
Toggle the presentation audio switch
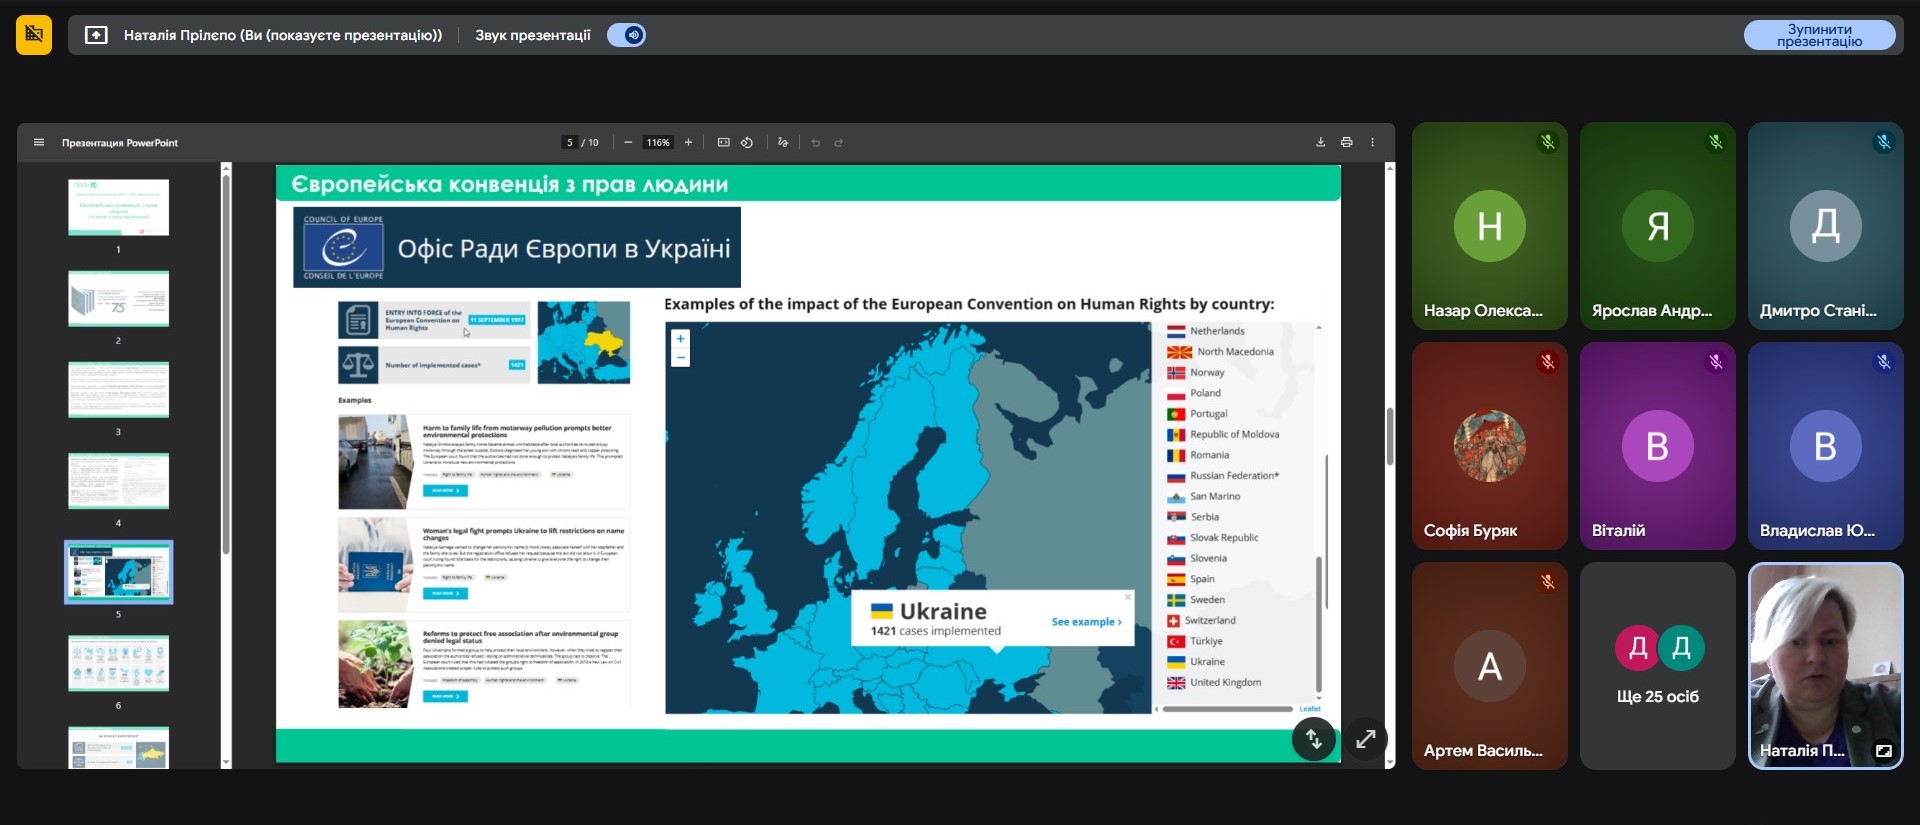[627, 35]
